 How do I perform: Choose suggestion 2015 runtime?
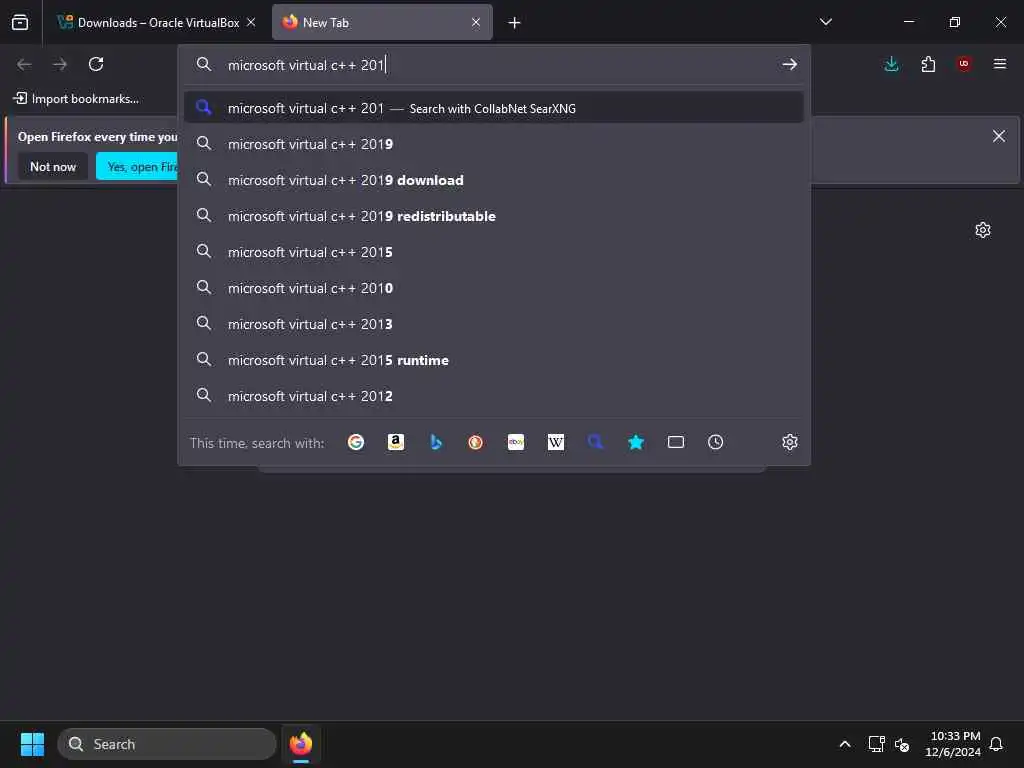point(494,360)
